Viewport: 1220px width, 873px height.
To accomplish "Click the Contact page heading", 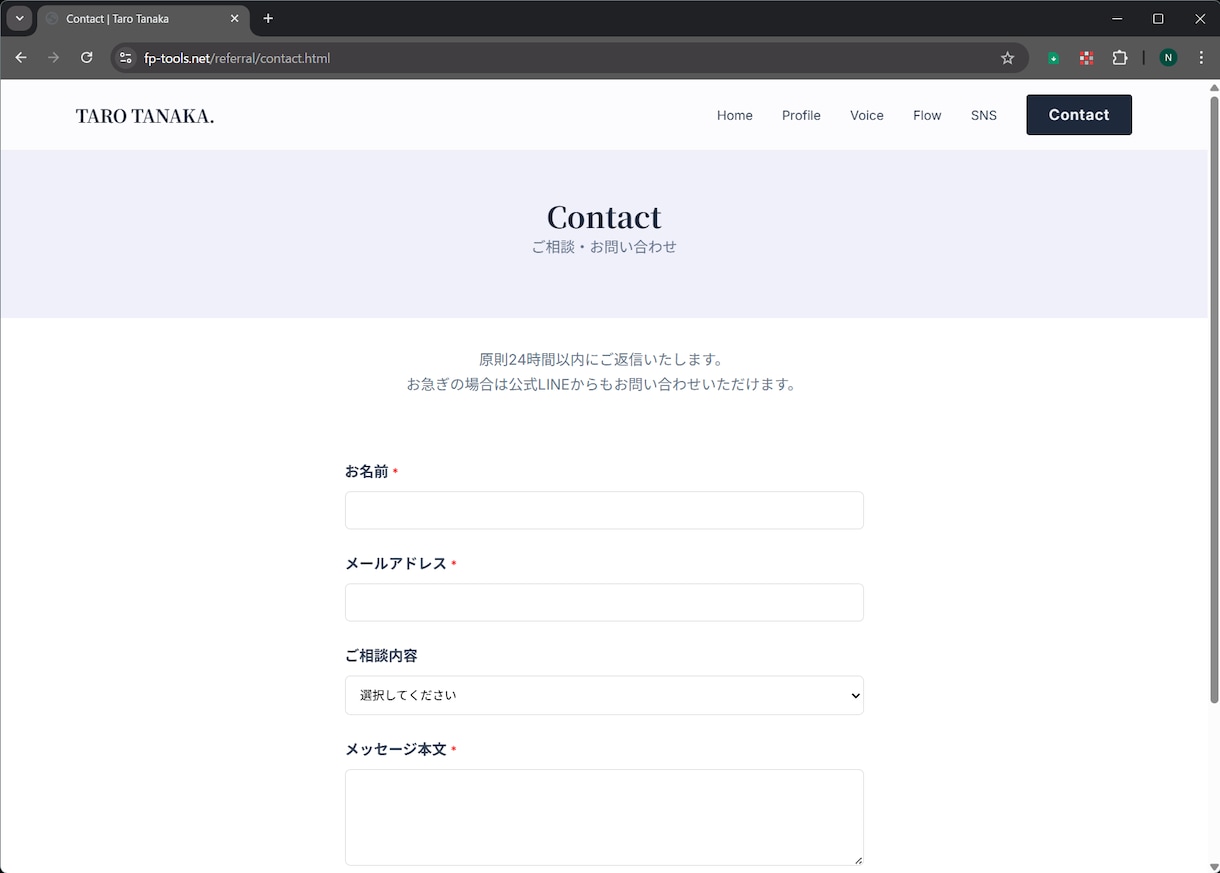I will (x=604, y=217).
